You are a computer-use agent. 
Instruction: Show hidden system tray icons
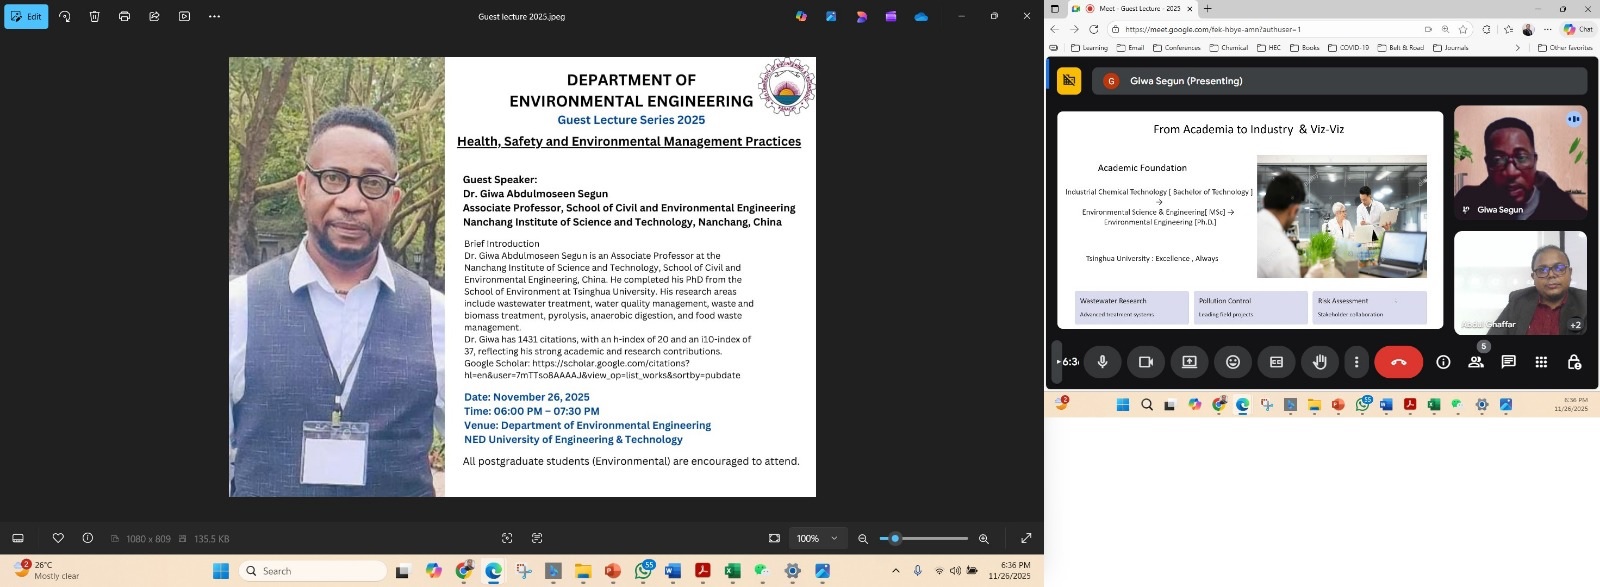point(895,571)
